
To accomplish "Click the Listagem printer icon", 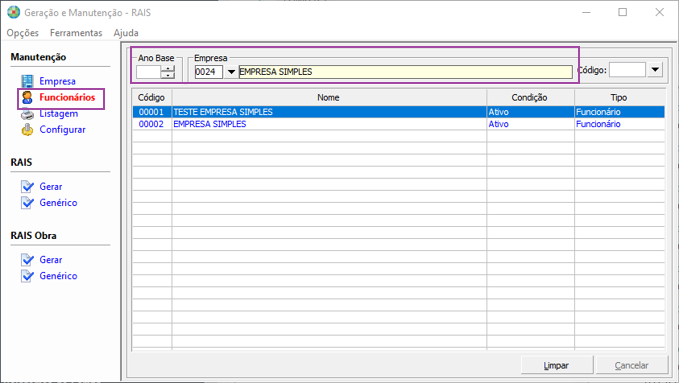I will (x=27, y=114).
